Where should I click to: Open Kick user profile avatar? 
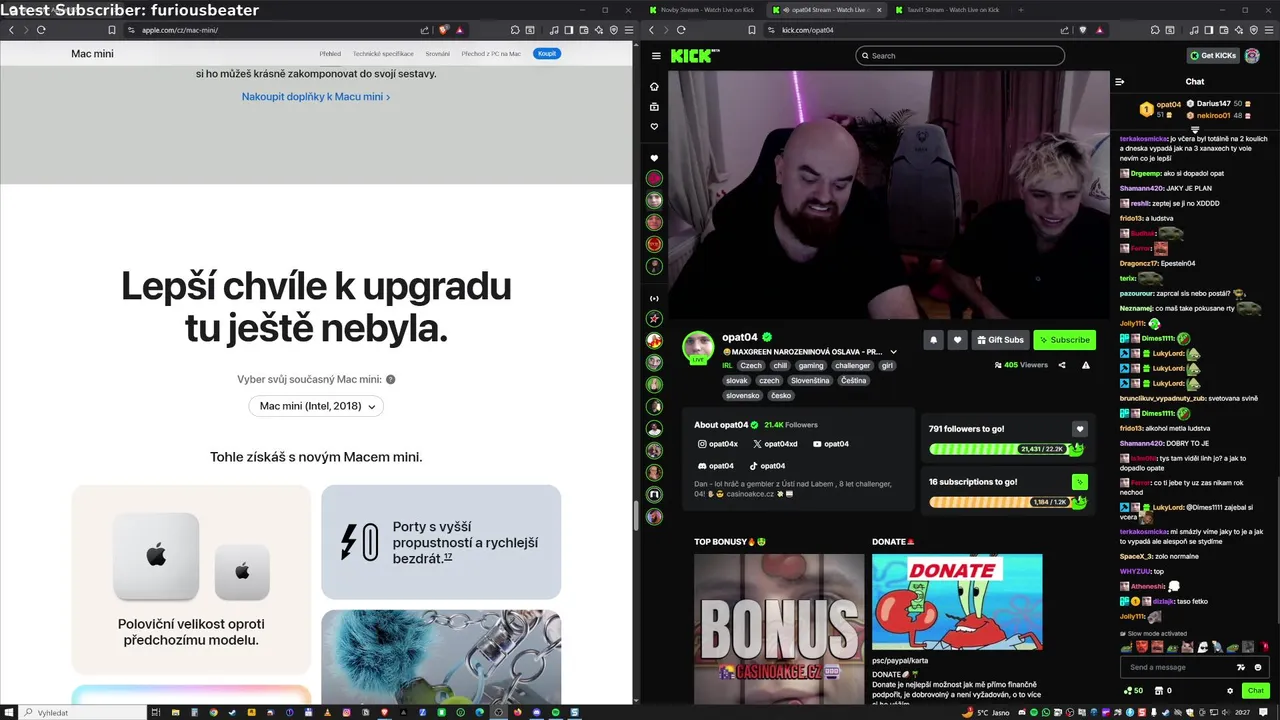click(x=1252, y=56)
